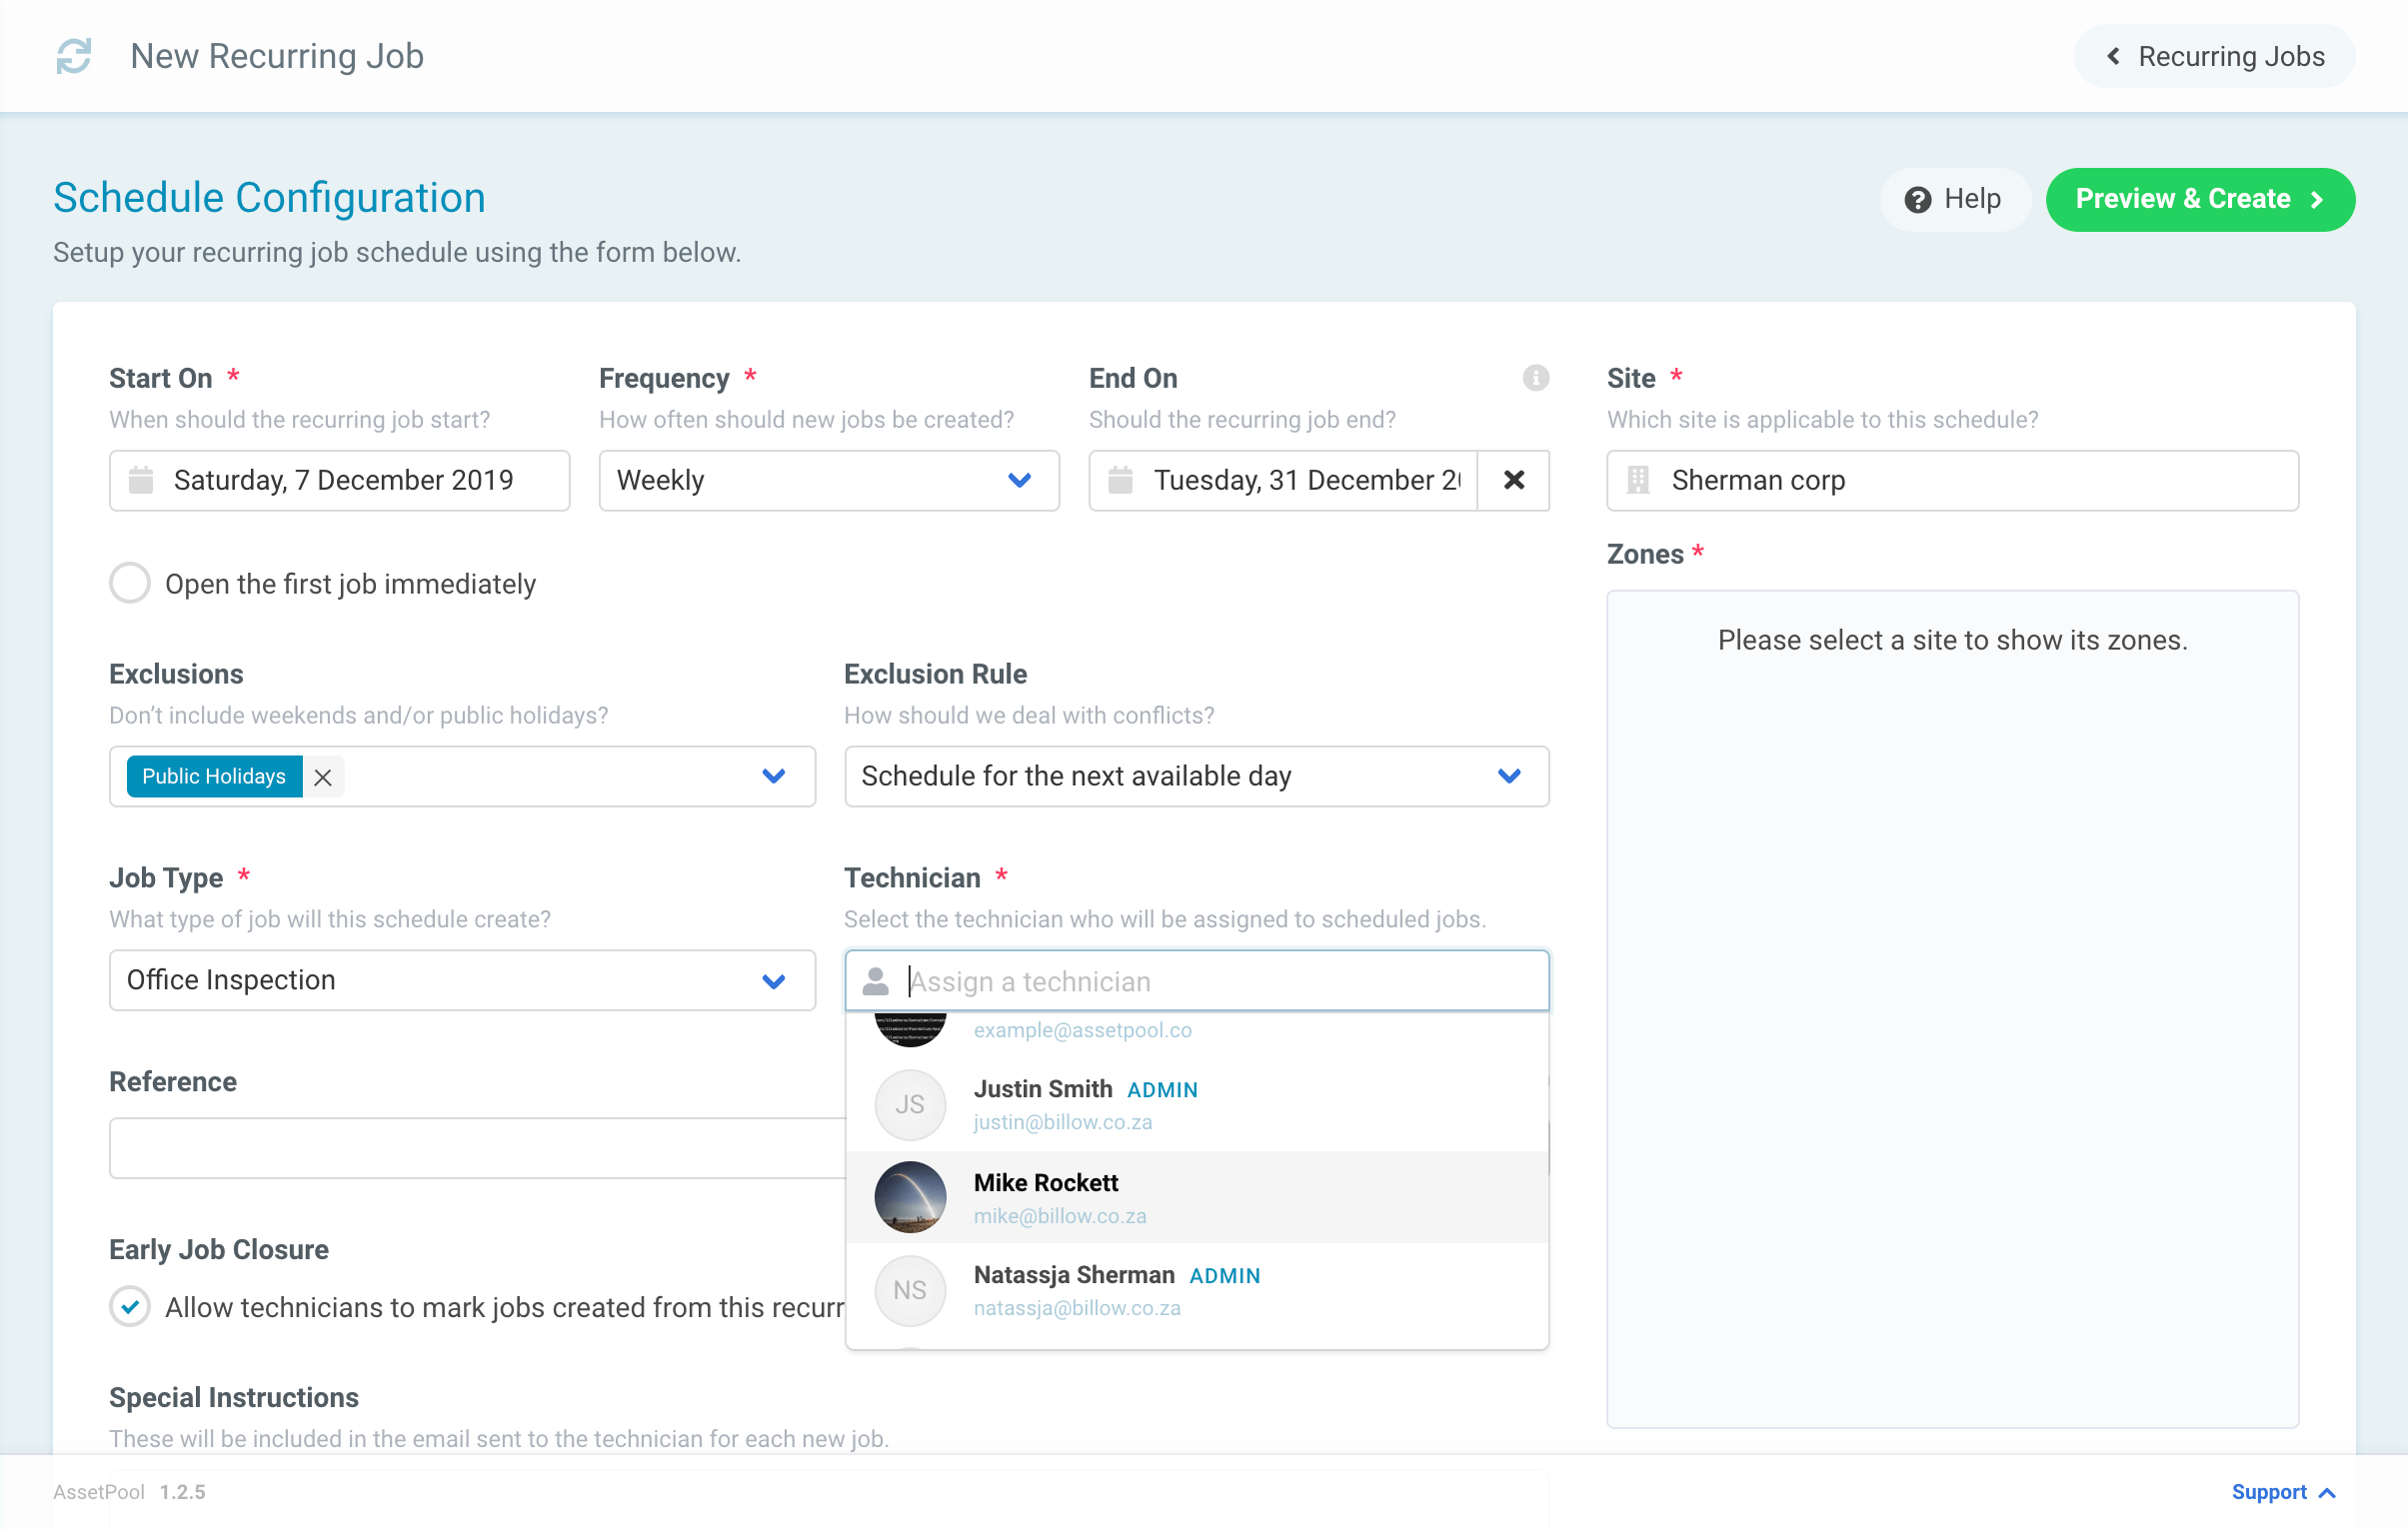Click the JS avatar circle
Image resolution: width=2408 pixels, height=1529 pixels.
[910, 1105]
